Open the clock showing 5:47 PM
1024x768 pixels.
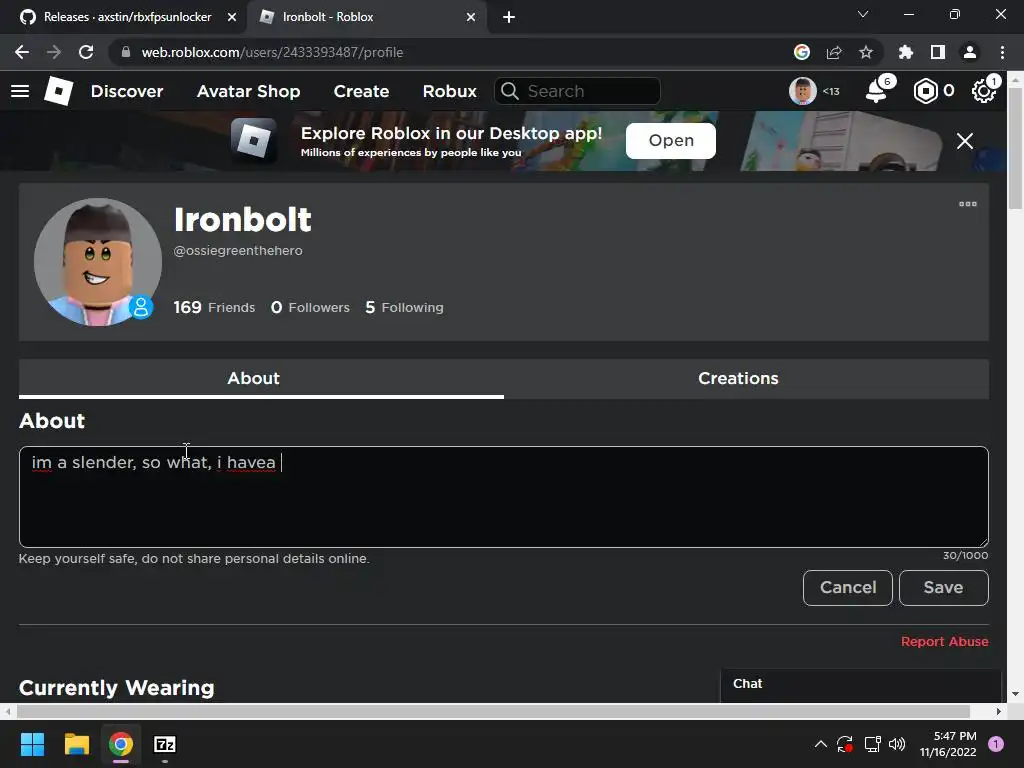click(x=948, y=744)
